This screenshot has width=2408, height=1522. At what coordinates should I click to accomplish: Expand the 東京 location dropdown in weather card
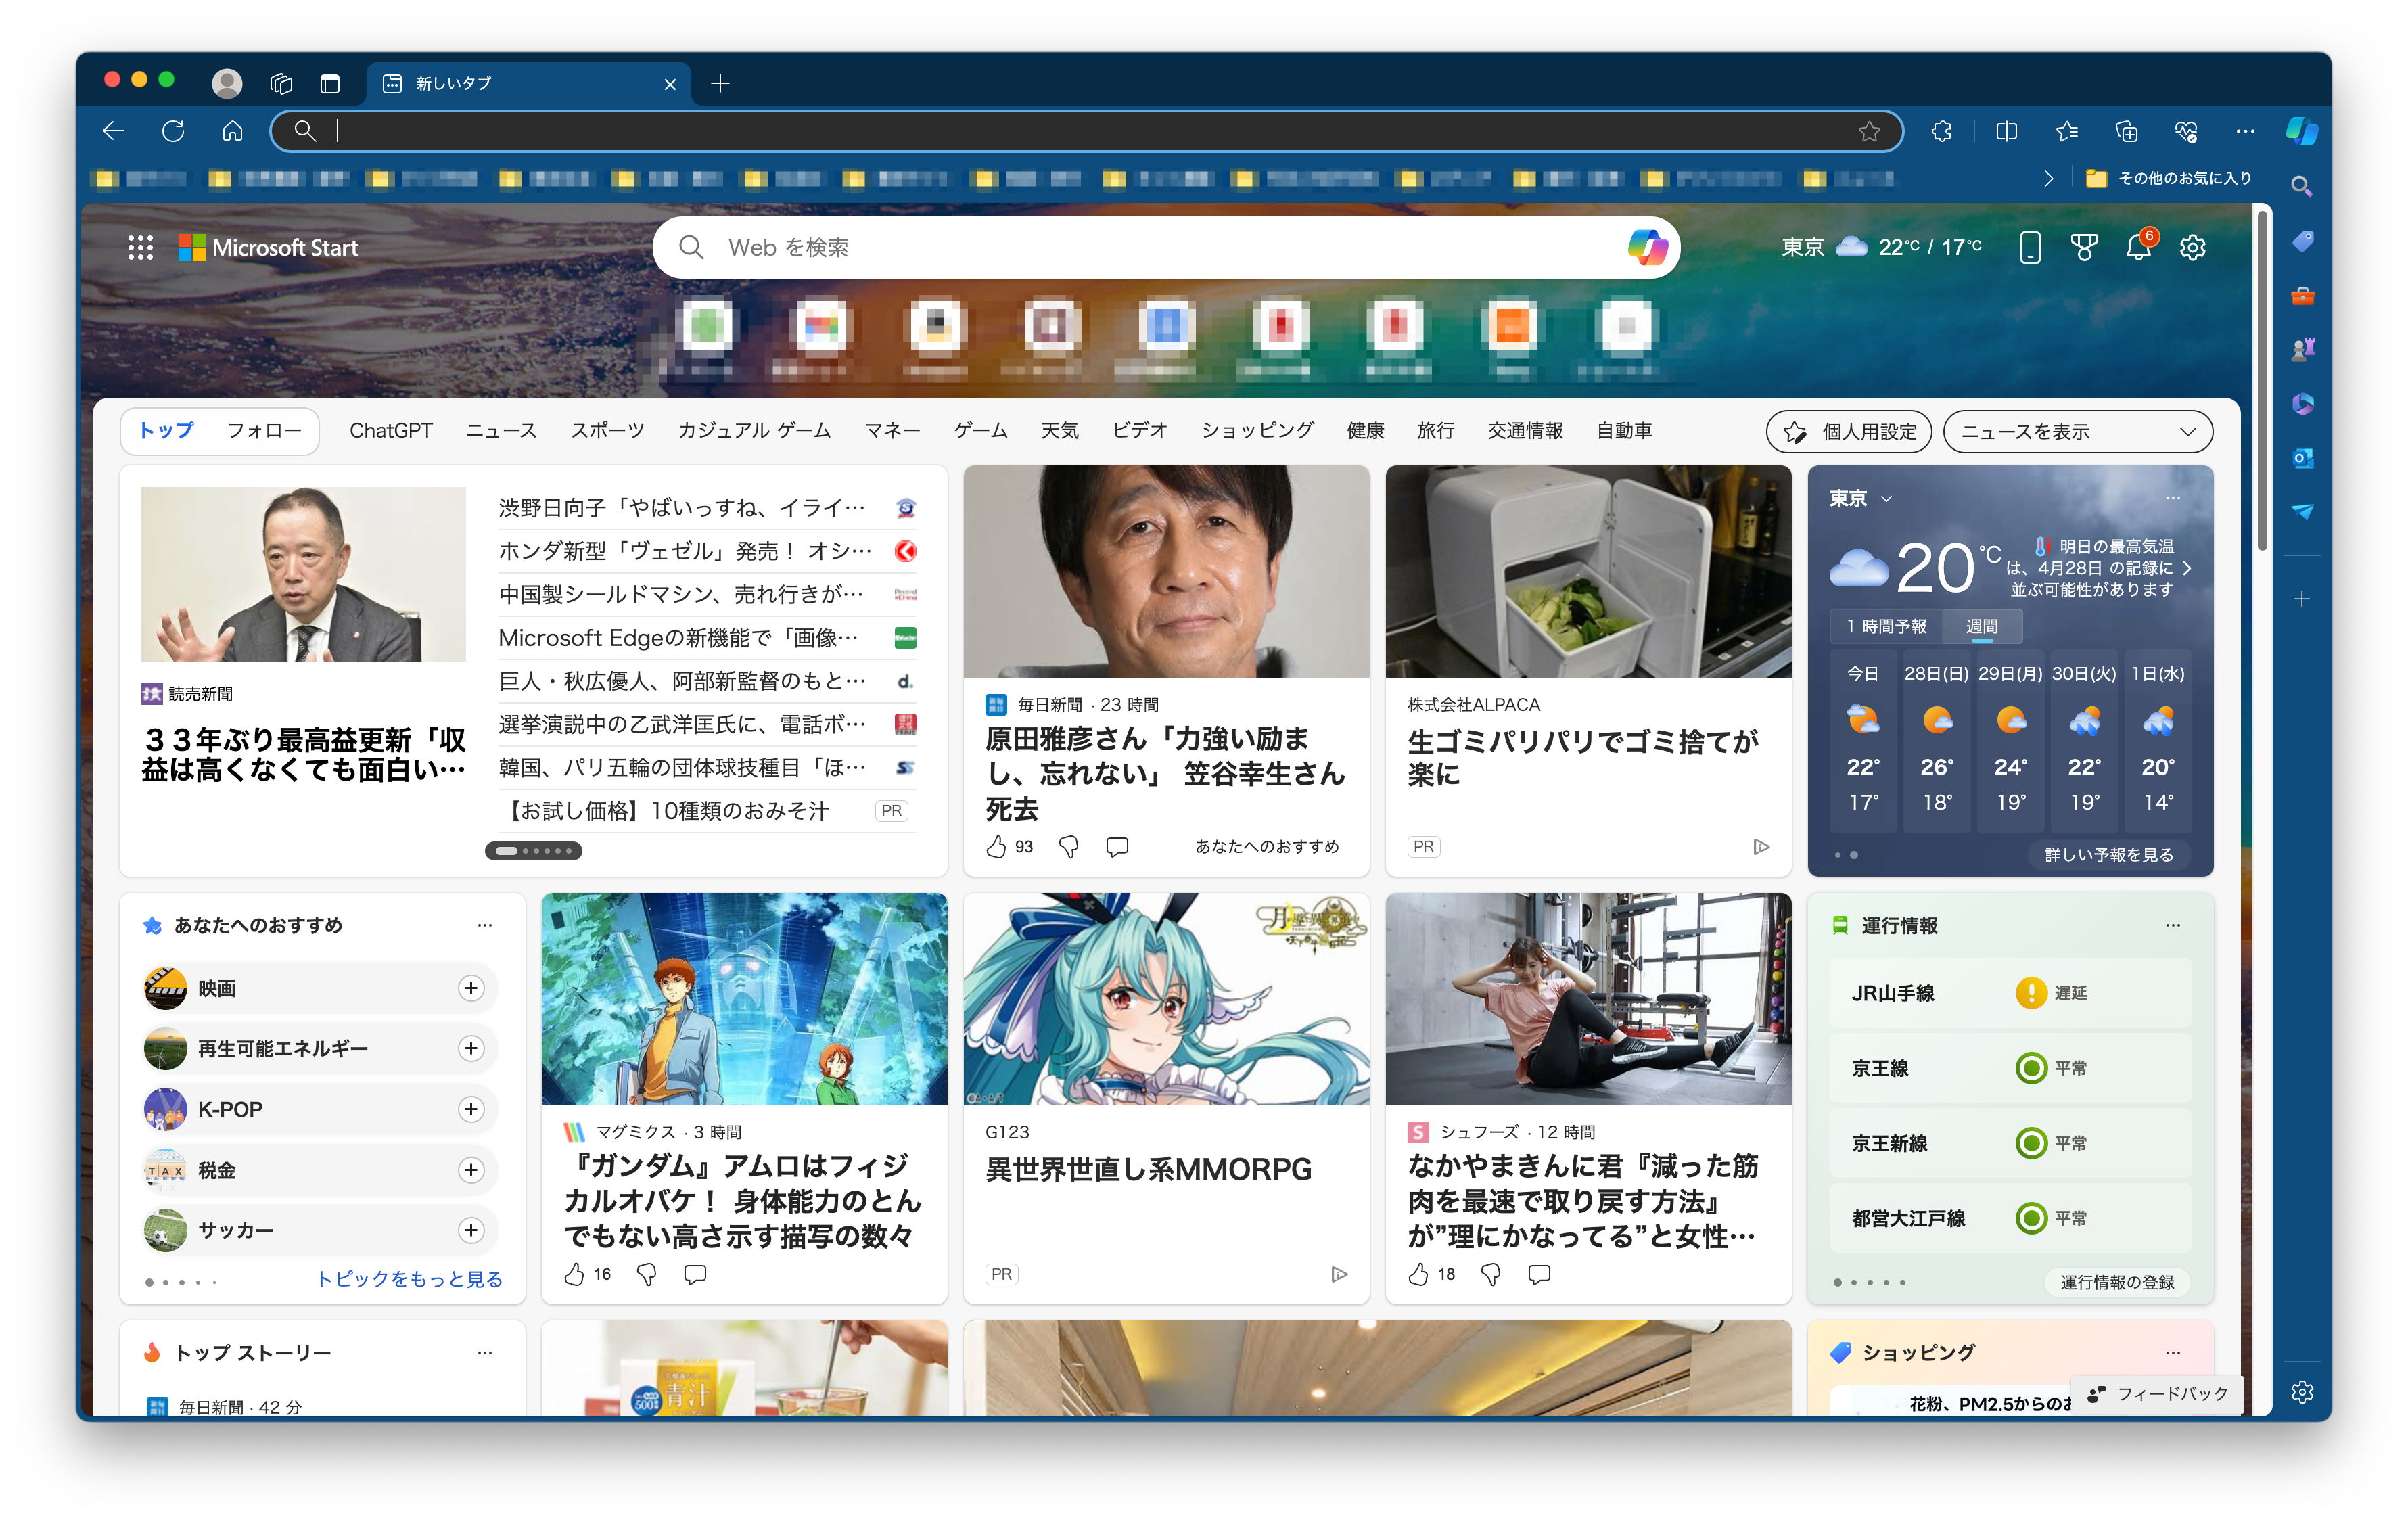coord(1886,498)
